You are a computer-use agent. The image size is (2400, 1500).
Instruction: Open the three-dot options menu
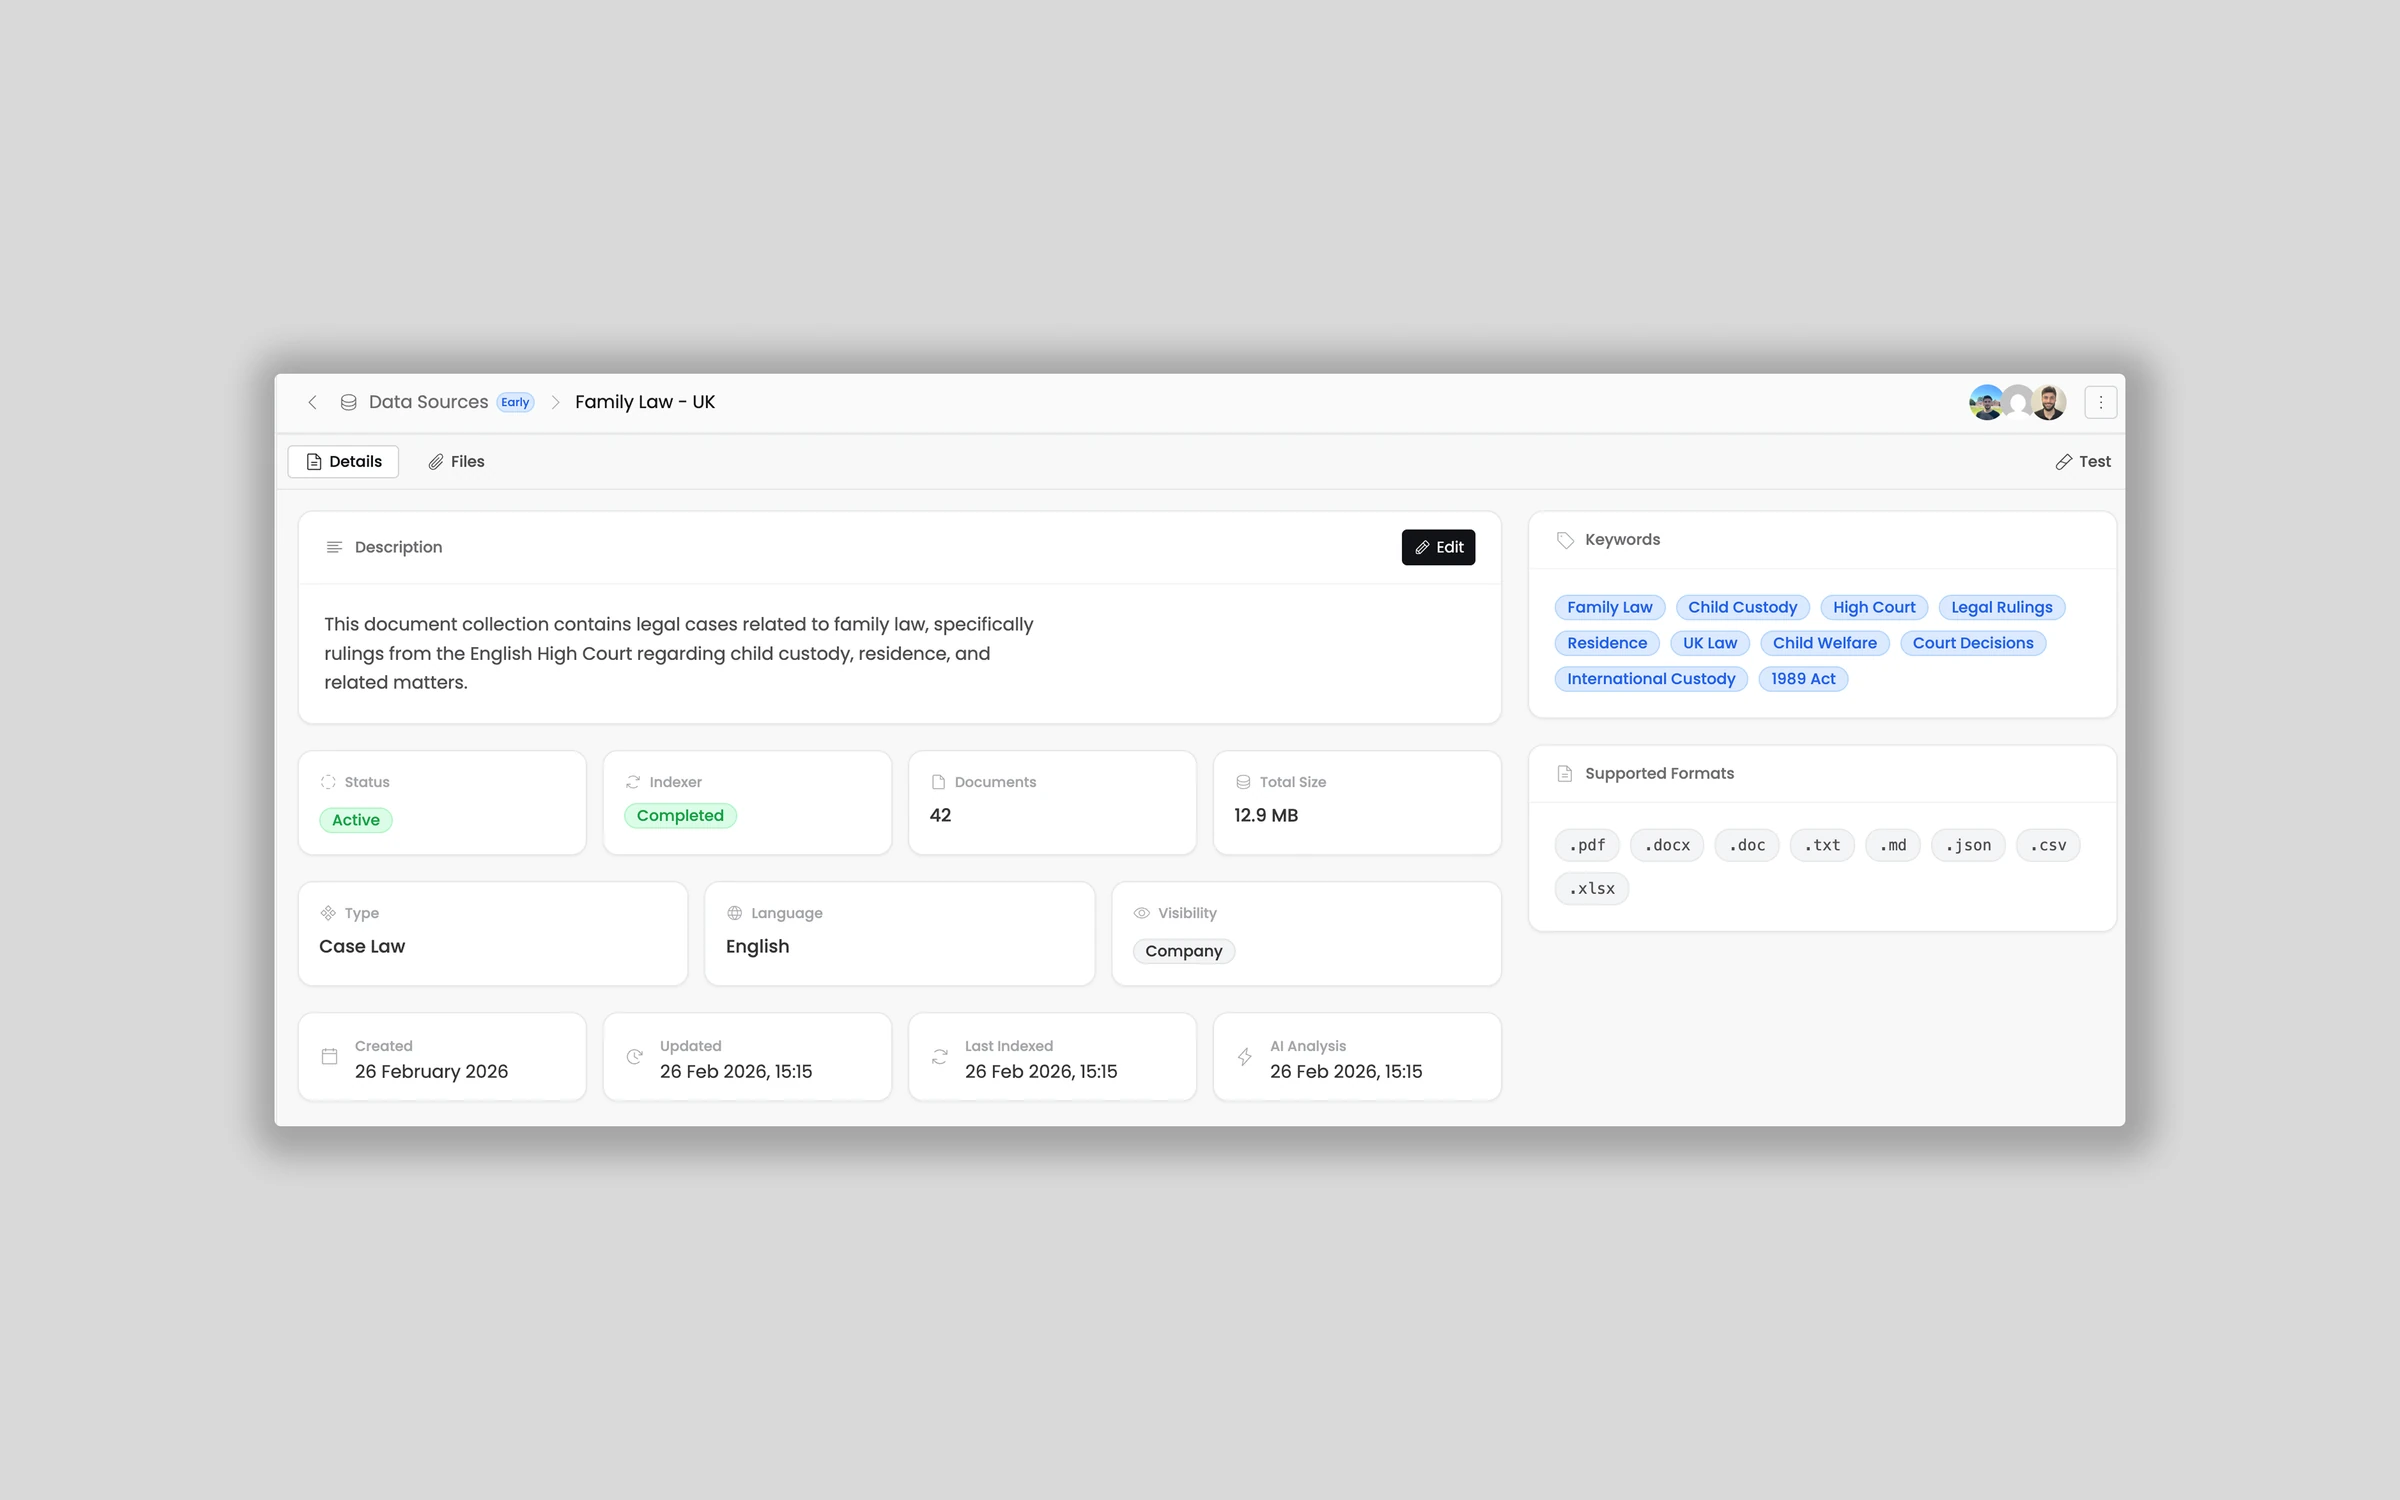tap(2101, 402)
